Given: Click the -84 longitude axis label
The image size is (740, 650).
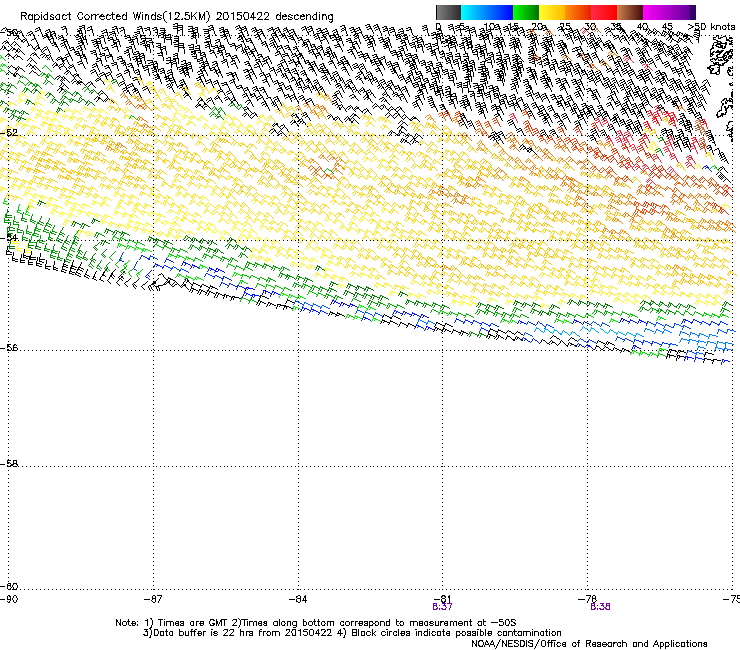Looking at the screenshot, I should [x=298, y=599].
